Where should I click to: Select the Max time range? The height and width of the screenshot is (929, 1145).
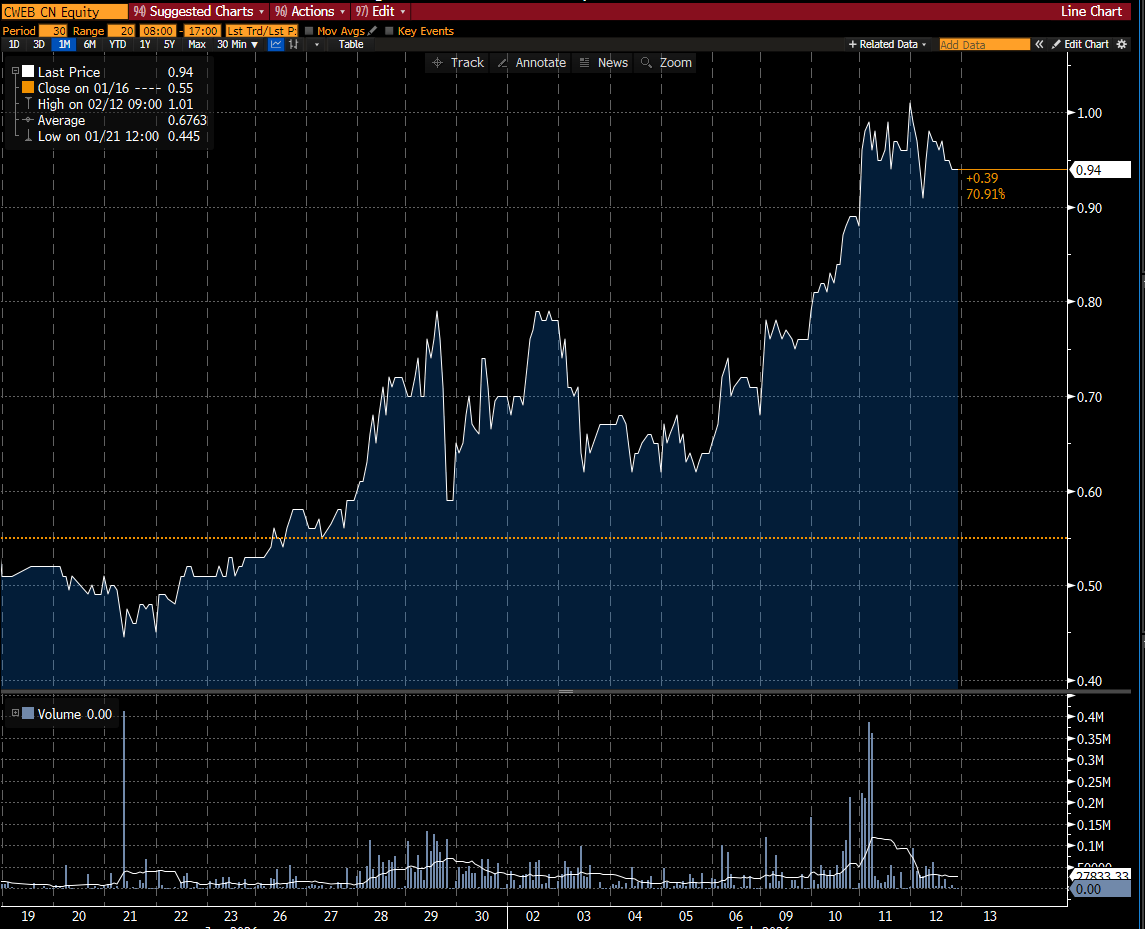pos(196,45)
